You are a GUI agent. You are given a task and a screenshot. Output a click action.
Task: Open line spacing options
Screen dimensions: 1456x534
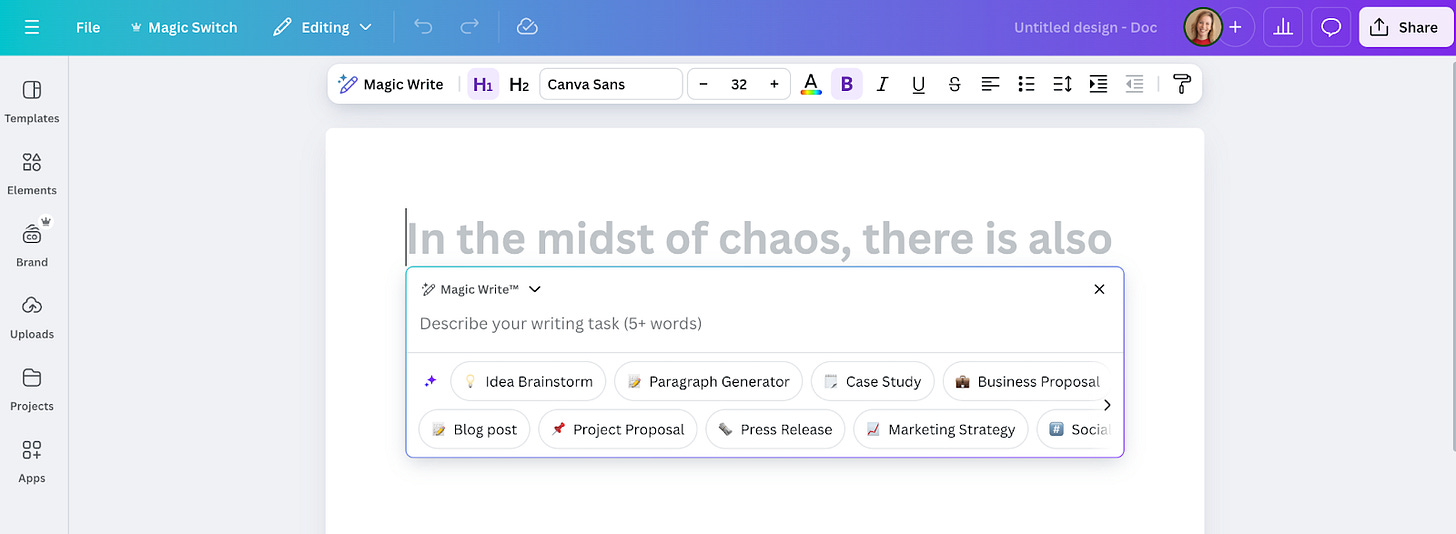point(1062,84)
